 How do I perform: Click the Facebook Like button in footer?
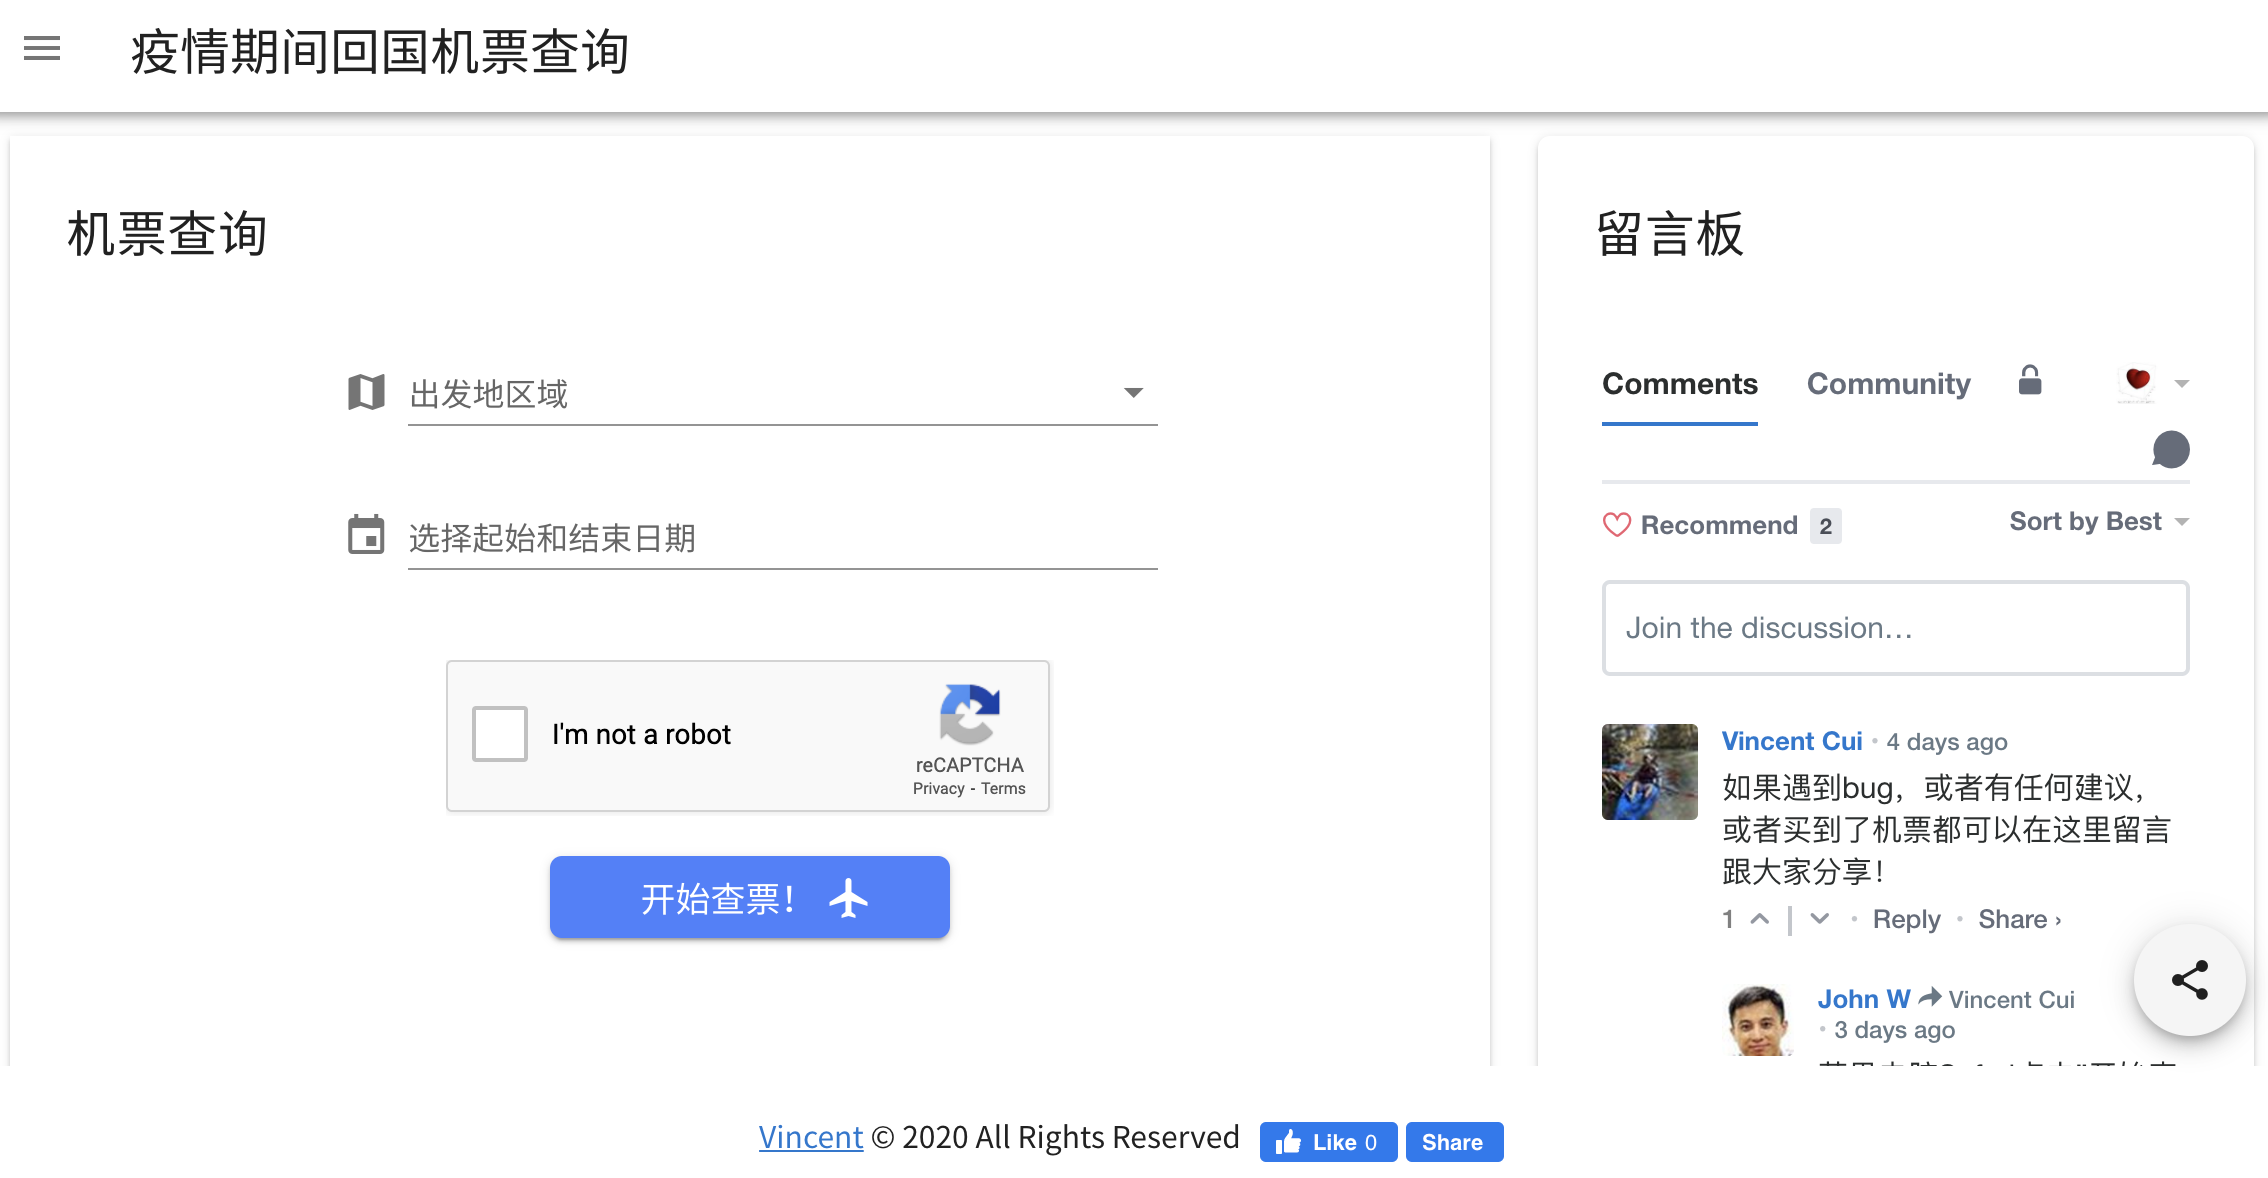tap(1328, 1142)
